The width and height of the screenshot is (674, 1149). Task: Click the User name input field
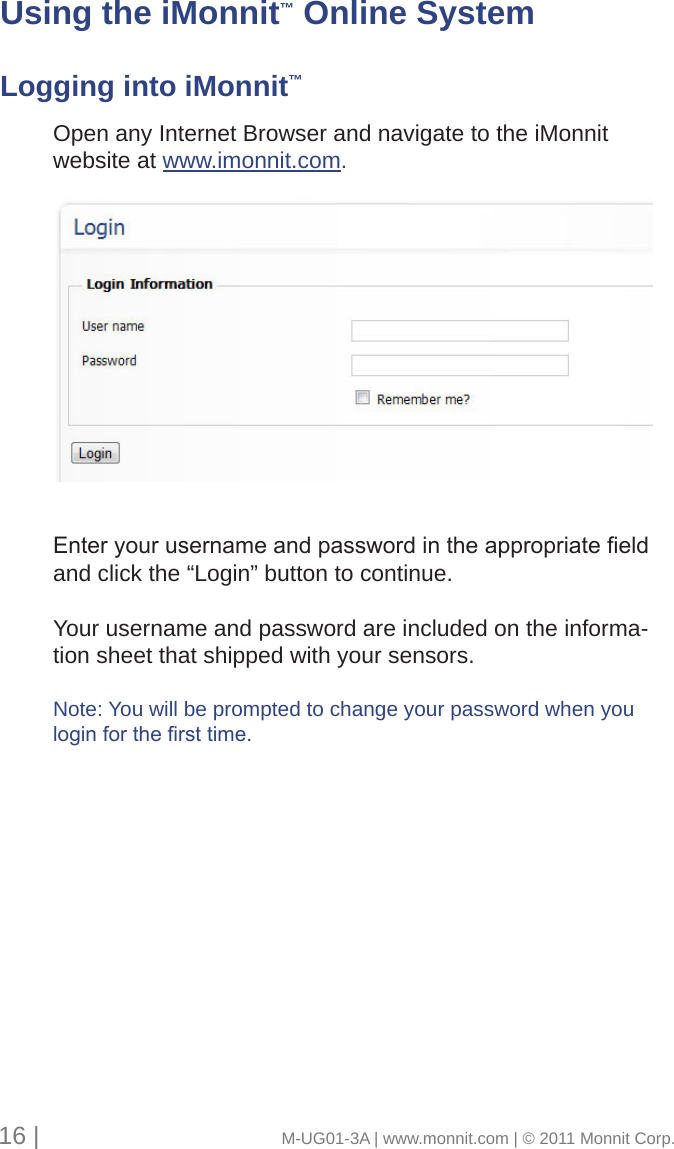(x=459, y=331)
